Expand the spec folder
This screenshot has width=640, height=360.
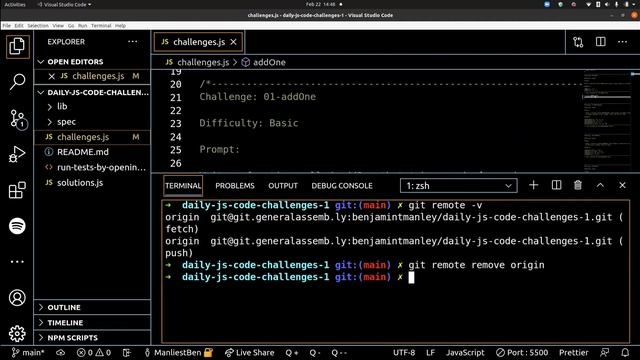tap(92, 122)
